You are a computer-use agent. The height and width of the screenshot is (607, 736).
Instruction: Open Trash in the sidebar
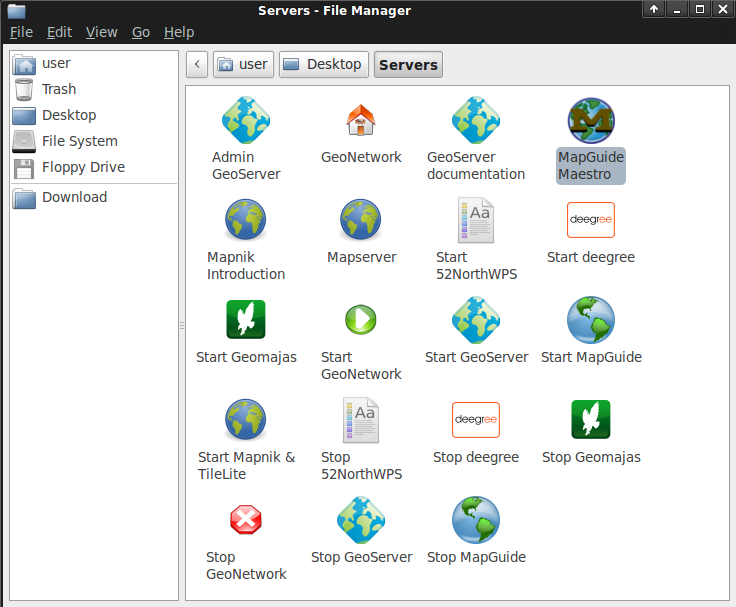(x=94, y=89)
